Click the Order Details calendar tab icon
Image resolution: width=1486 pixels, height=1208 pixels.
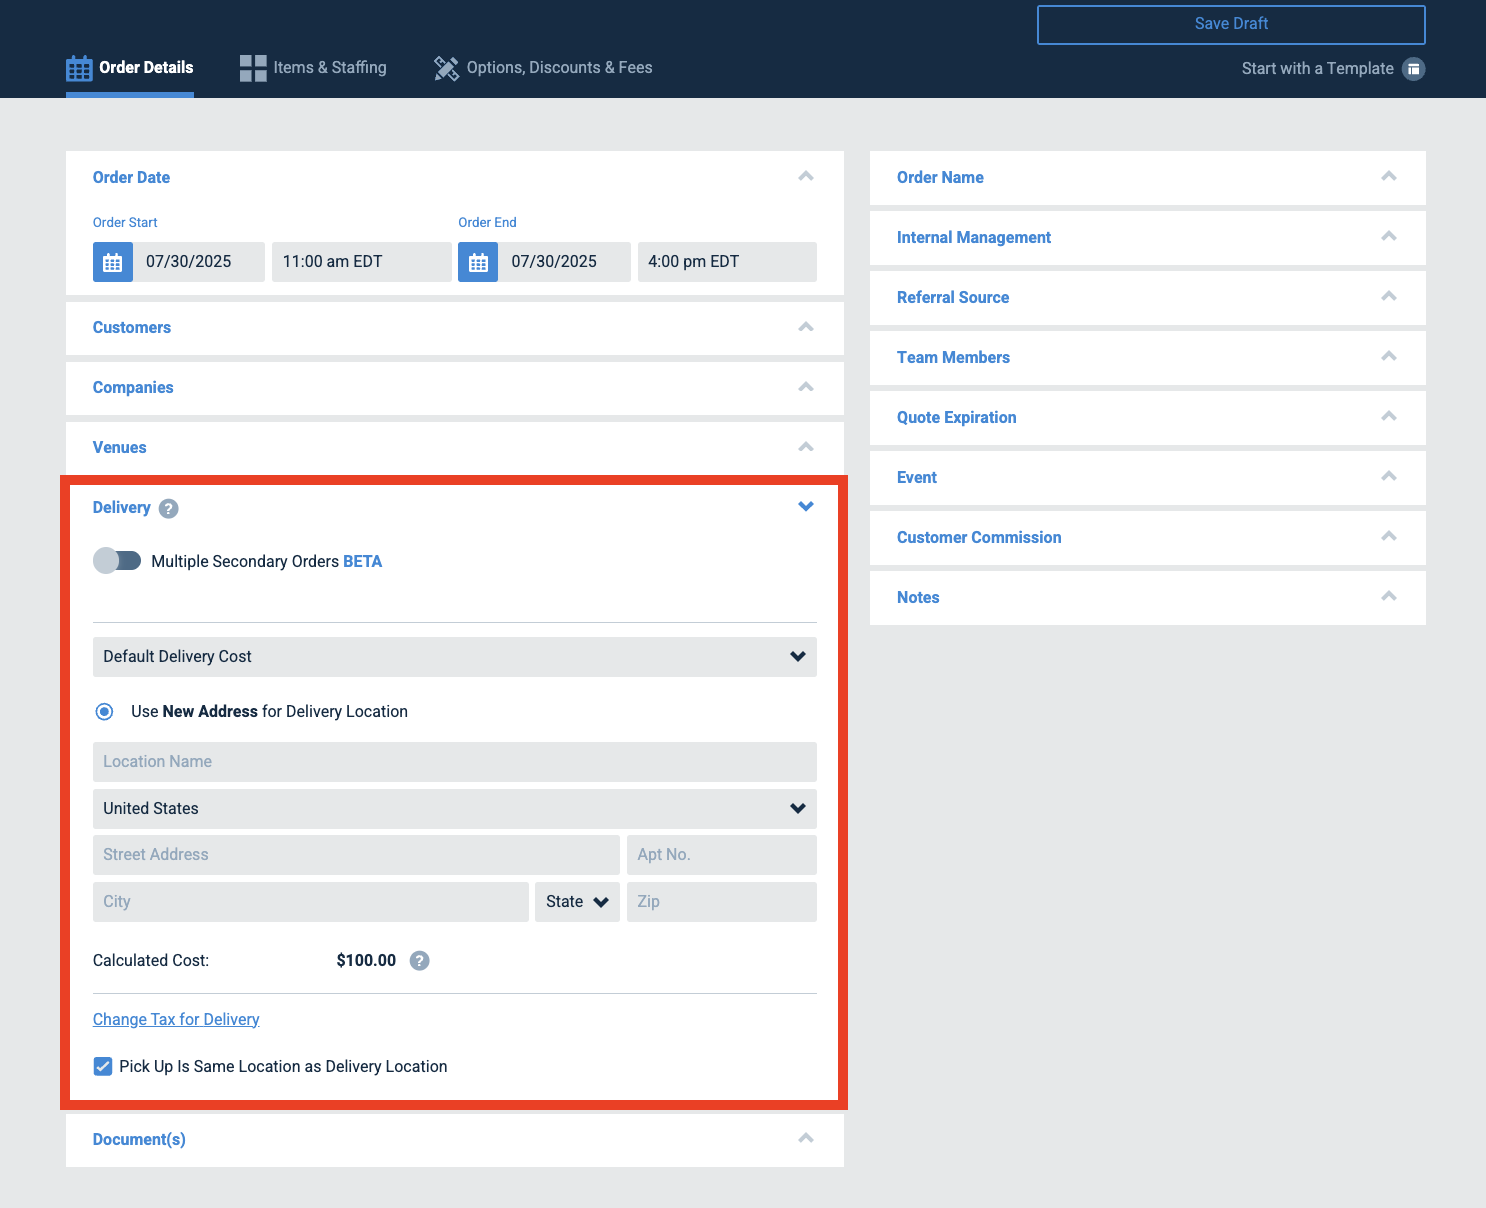tap(79, 68)
